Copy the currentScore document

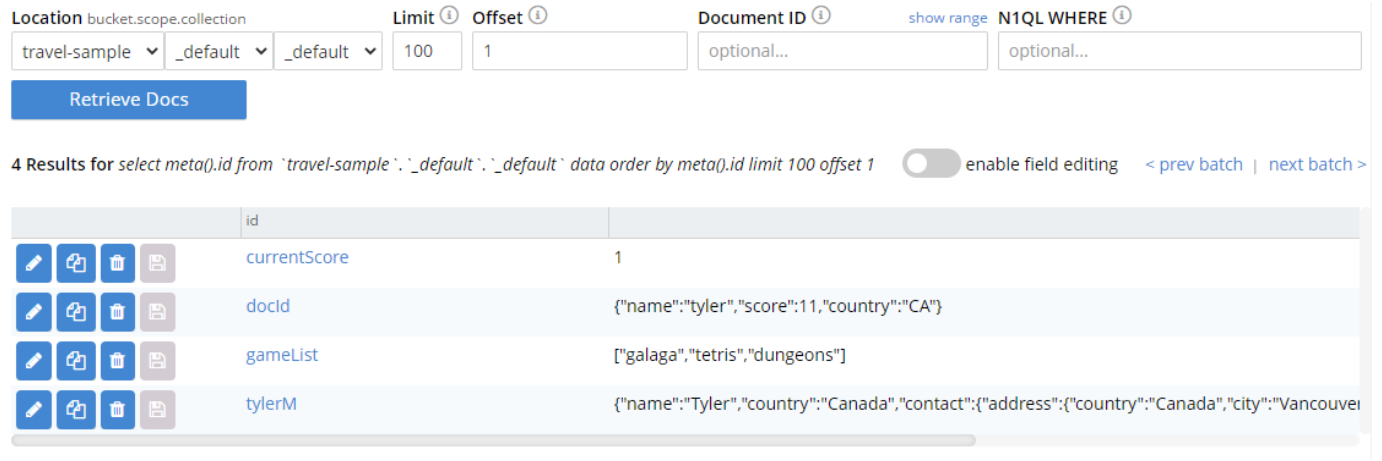click(x=76, y=263)
